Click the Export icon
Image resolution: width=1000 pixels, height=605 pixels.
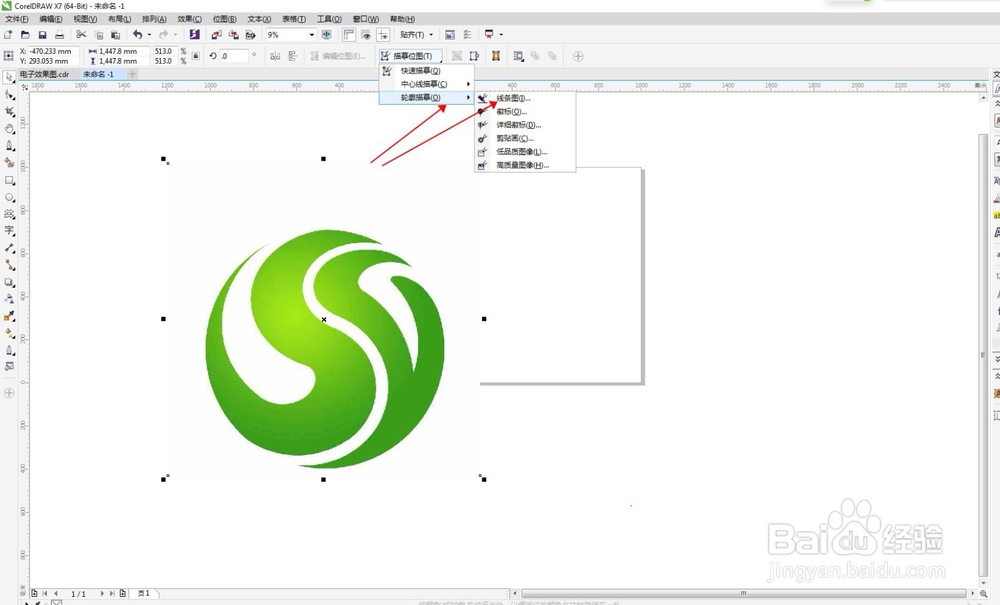(x=233, y=34)
